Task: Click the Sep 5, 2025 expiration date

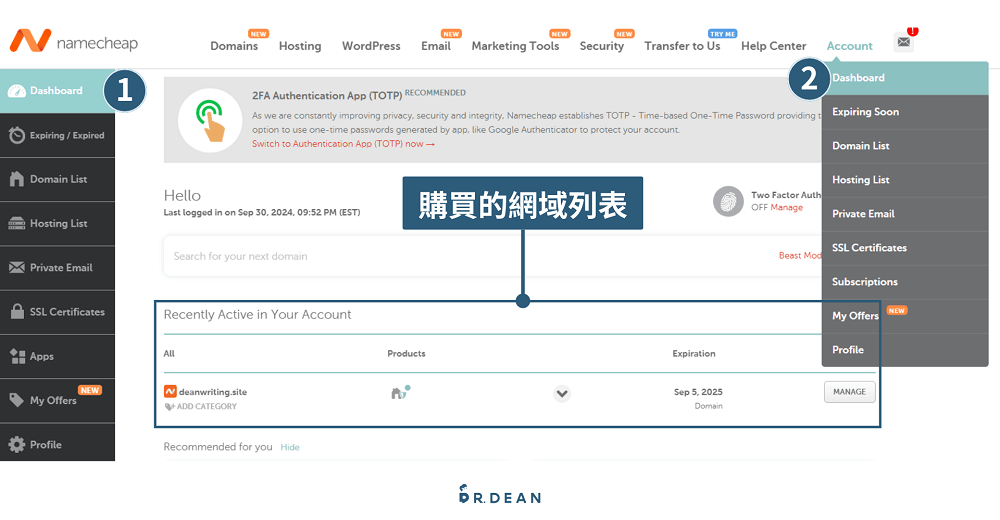Action: pos(698,392)
